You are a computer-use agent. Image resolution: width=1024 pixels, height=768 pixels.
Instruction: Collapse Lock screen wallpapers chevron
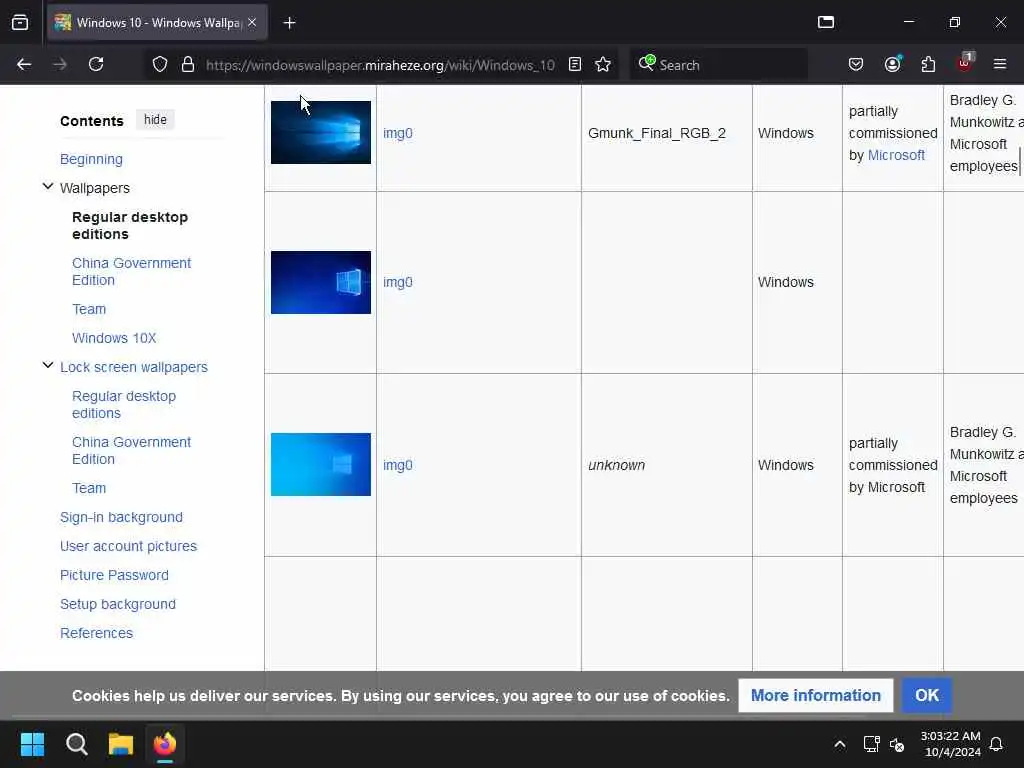(48, 366)
